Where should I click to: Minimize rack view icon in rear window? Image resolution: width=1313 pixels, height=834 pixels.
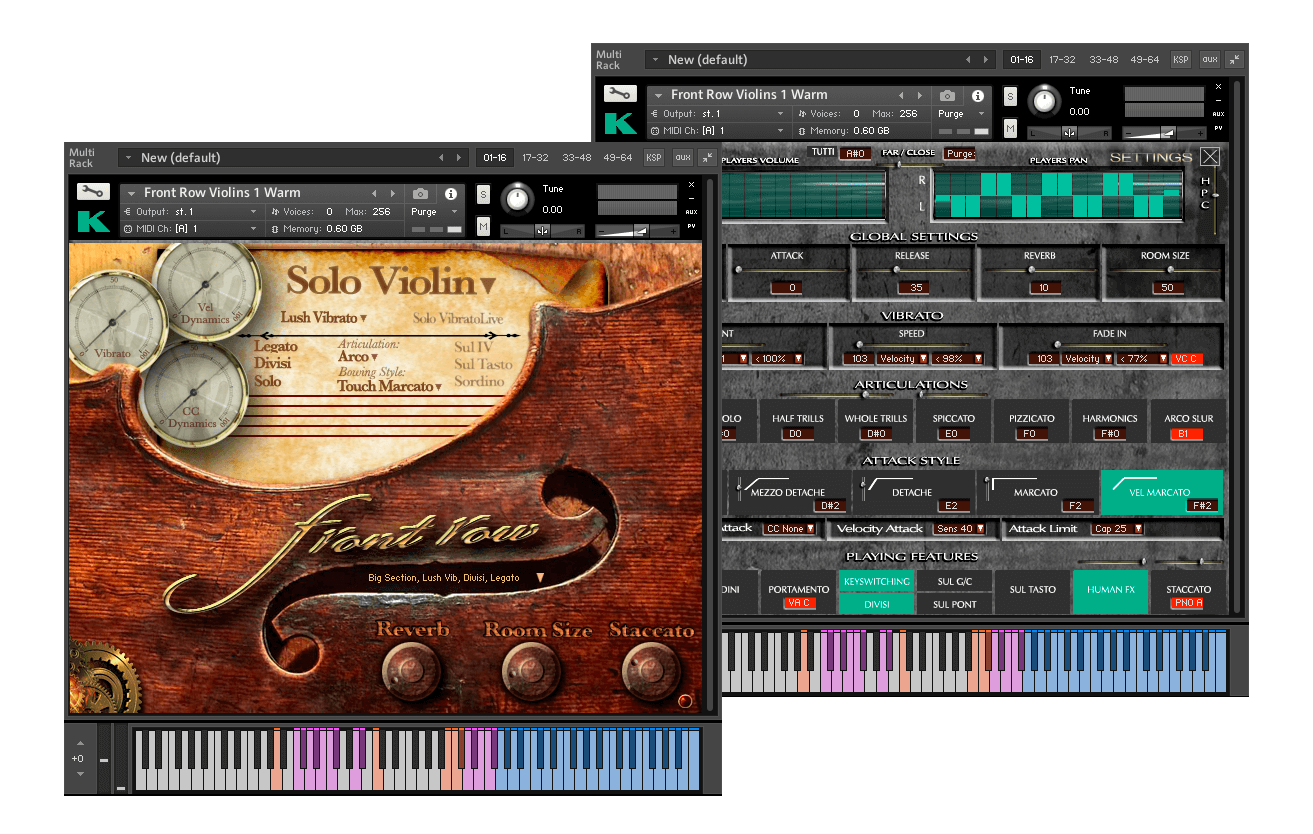click(x=1235, y=59)
